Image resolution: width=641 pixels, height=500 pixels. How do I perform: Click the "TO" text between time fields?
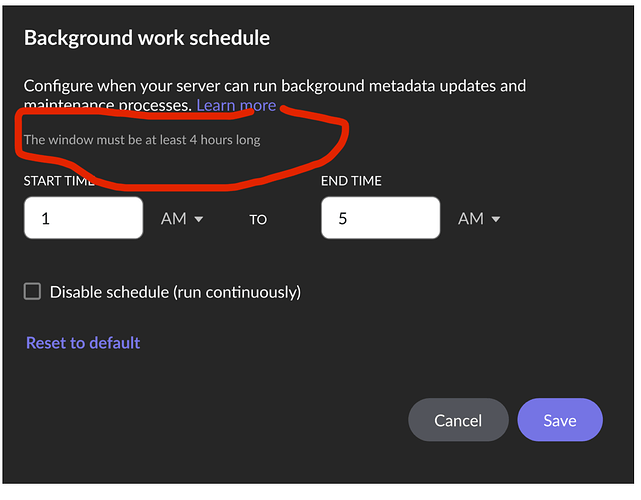coord(258,219)
